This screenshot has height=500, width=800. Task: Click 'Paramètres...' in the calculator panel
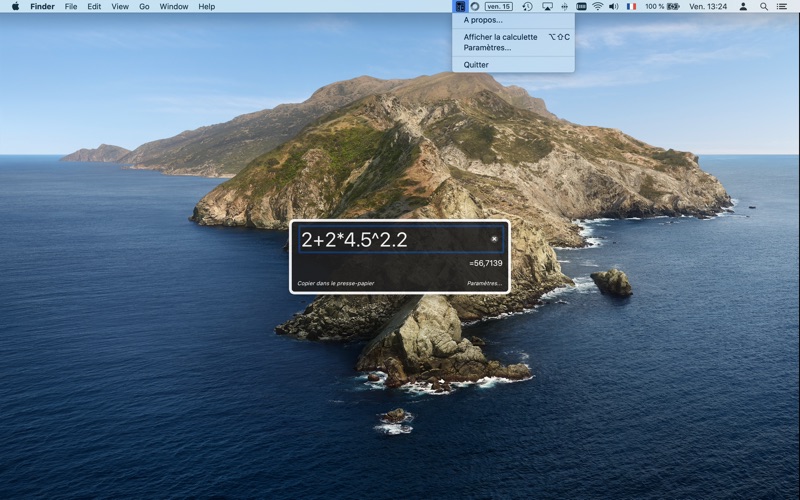click(x=484, y=283)
